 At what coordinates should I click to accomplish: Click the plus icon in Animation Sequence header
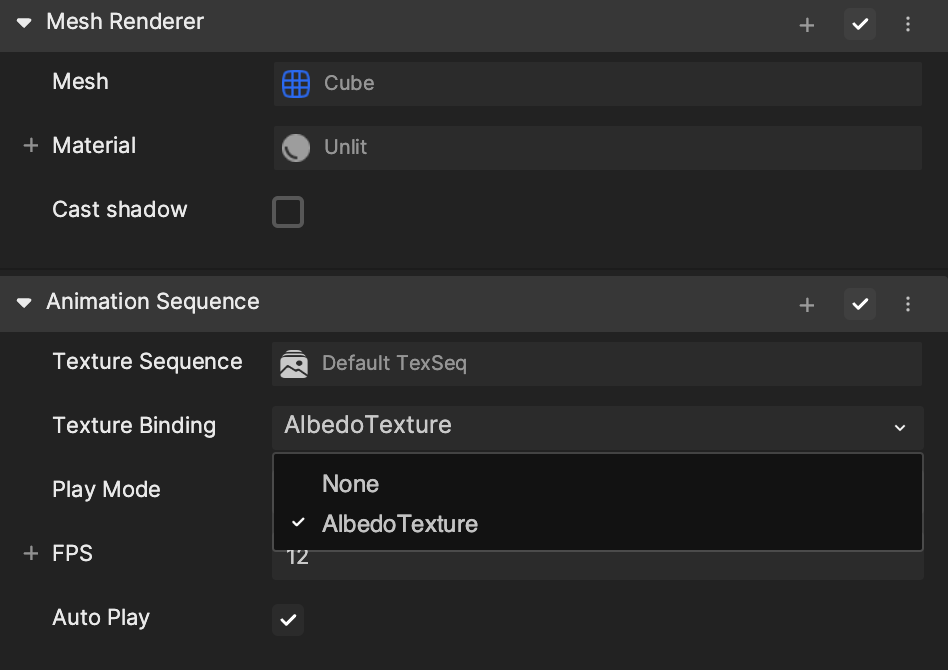coord(807,305)
